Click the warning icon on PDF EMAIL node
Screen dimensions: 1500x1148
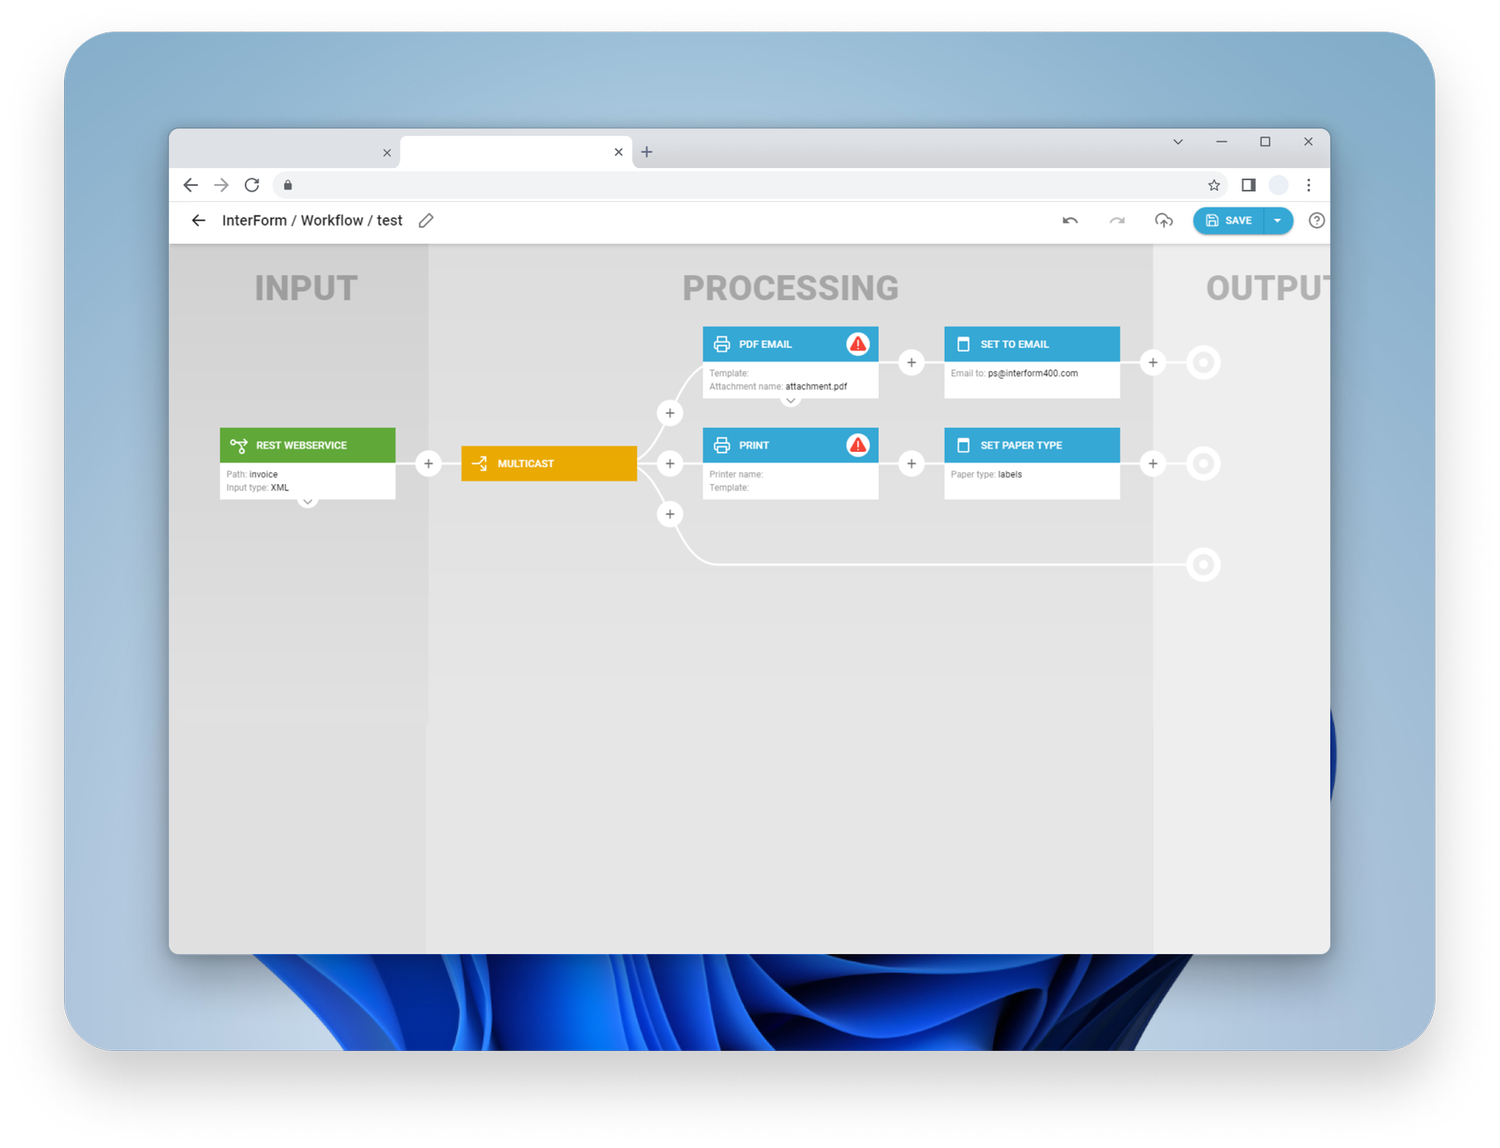(857, 343)
